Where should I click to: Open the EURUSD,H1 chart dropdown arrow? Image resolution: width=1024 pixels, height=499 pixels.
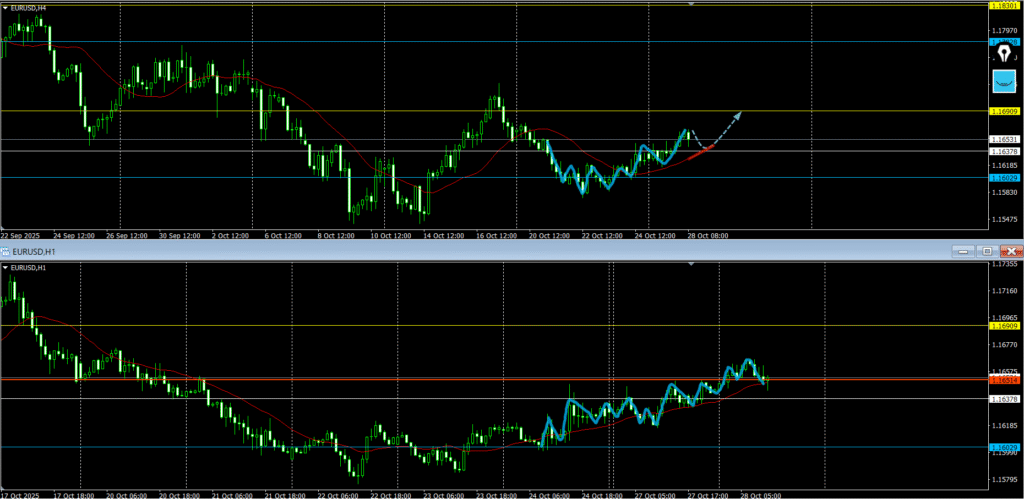pyautogui.click(x=5, y=268)
